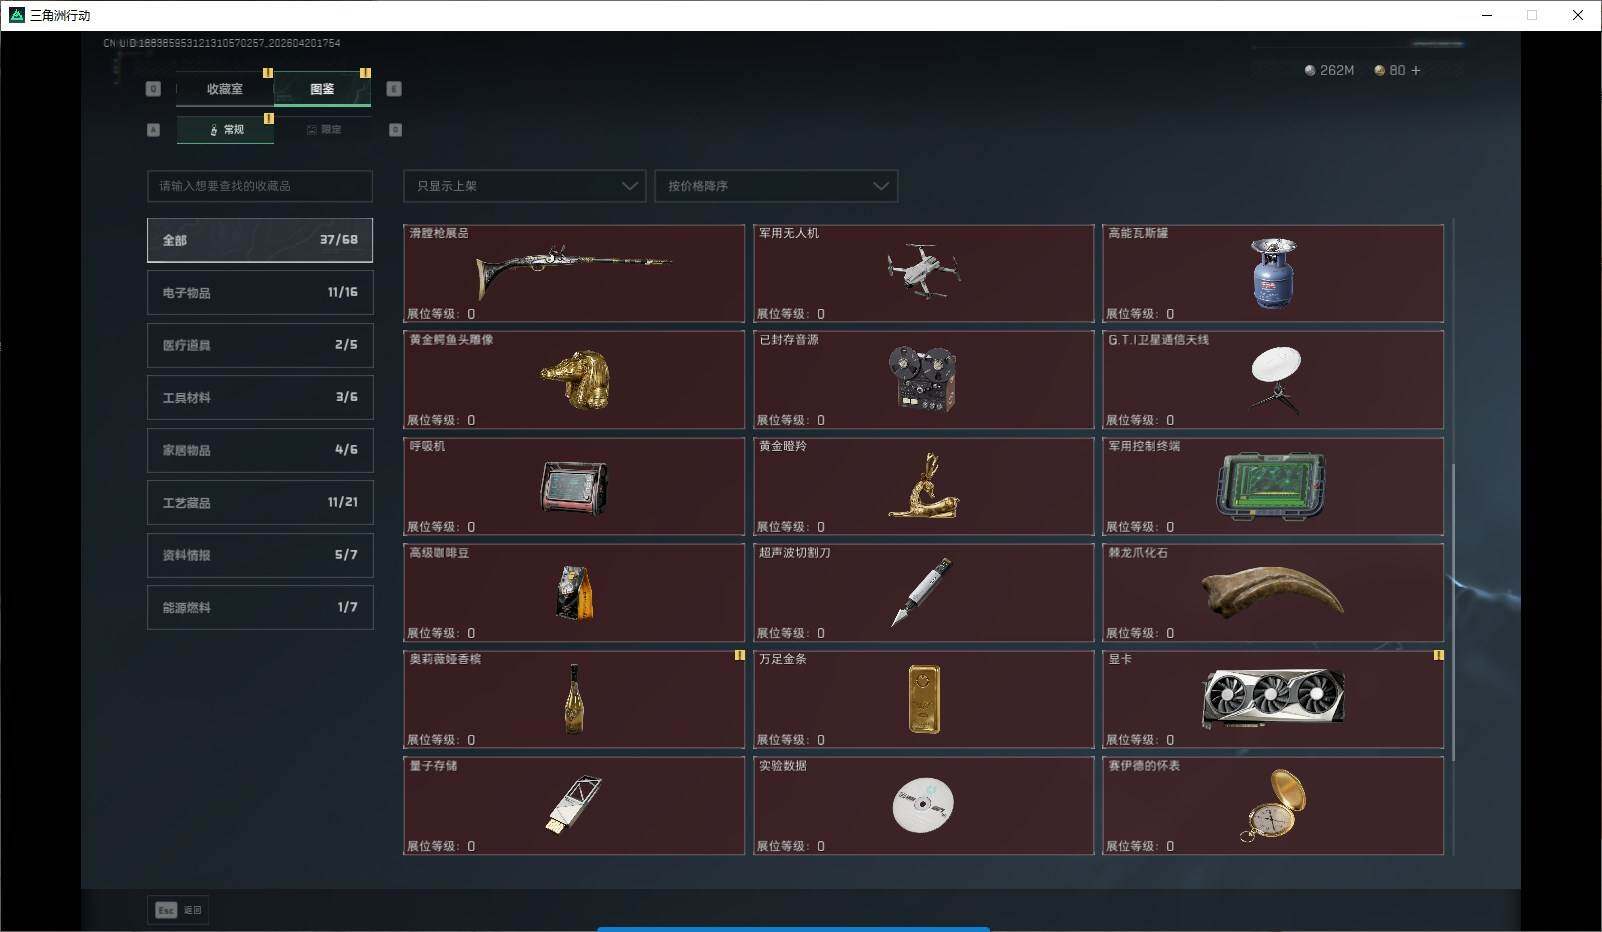Viewport: 1602px width, 932px height.
Task: Expand the 只显示上架 filter dropdown
Action: 524,186
